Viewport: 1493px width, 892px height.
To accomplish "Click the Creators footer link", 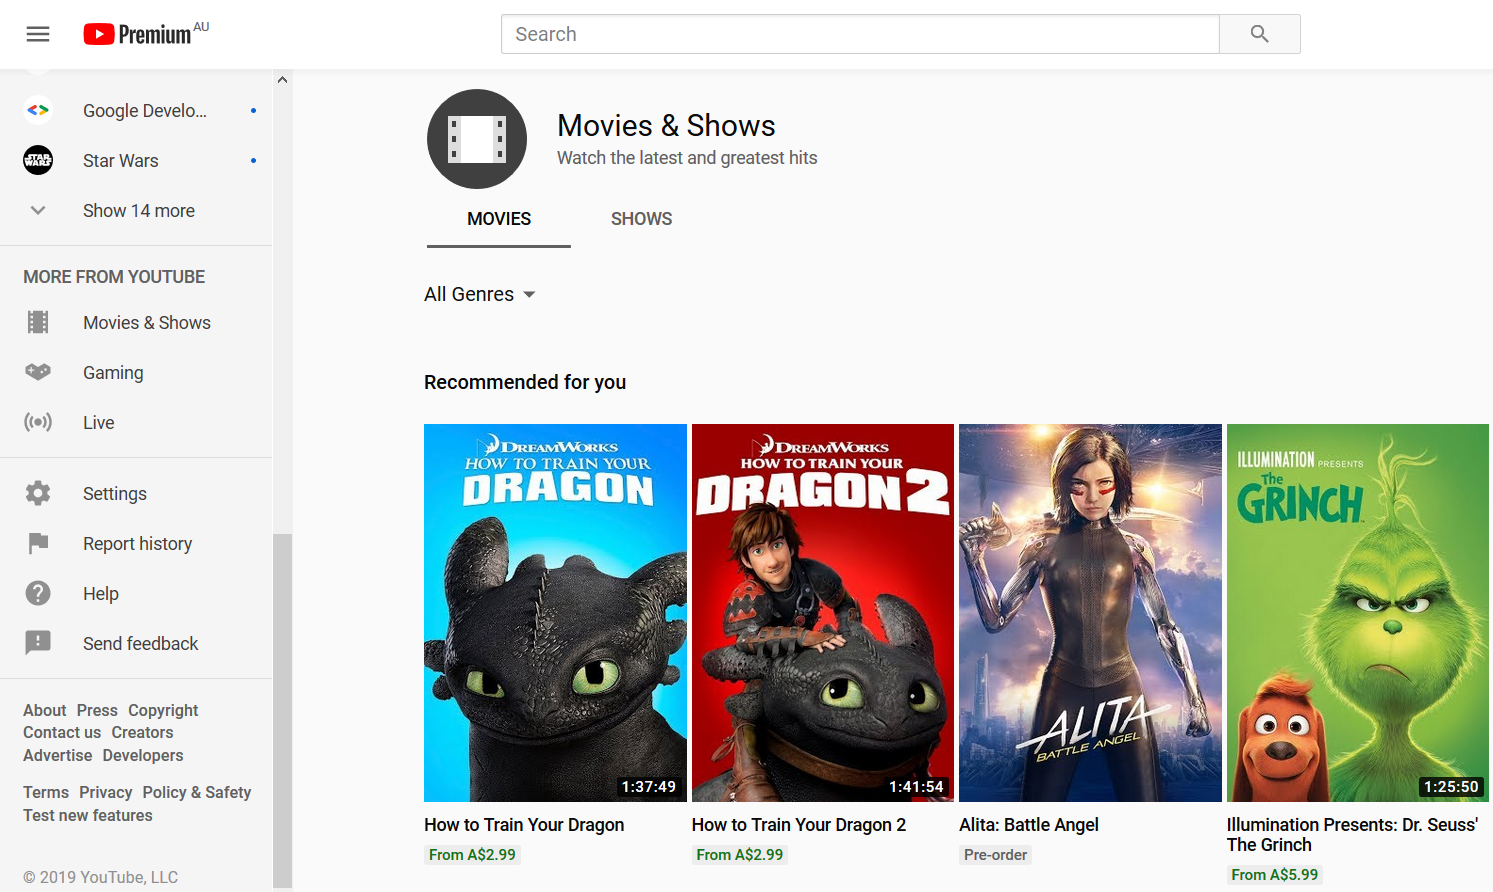I will pyautogui.click(x=142, y=732).
